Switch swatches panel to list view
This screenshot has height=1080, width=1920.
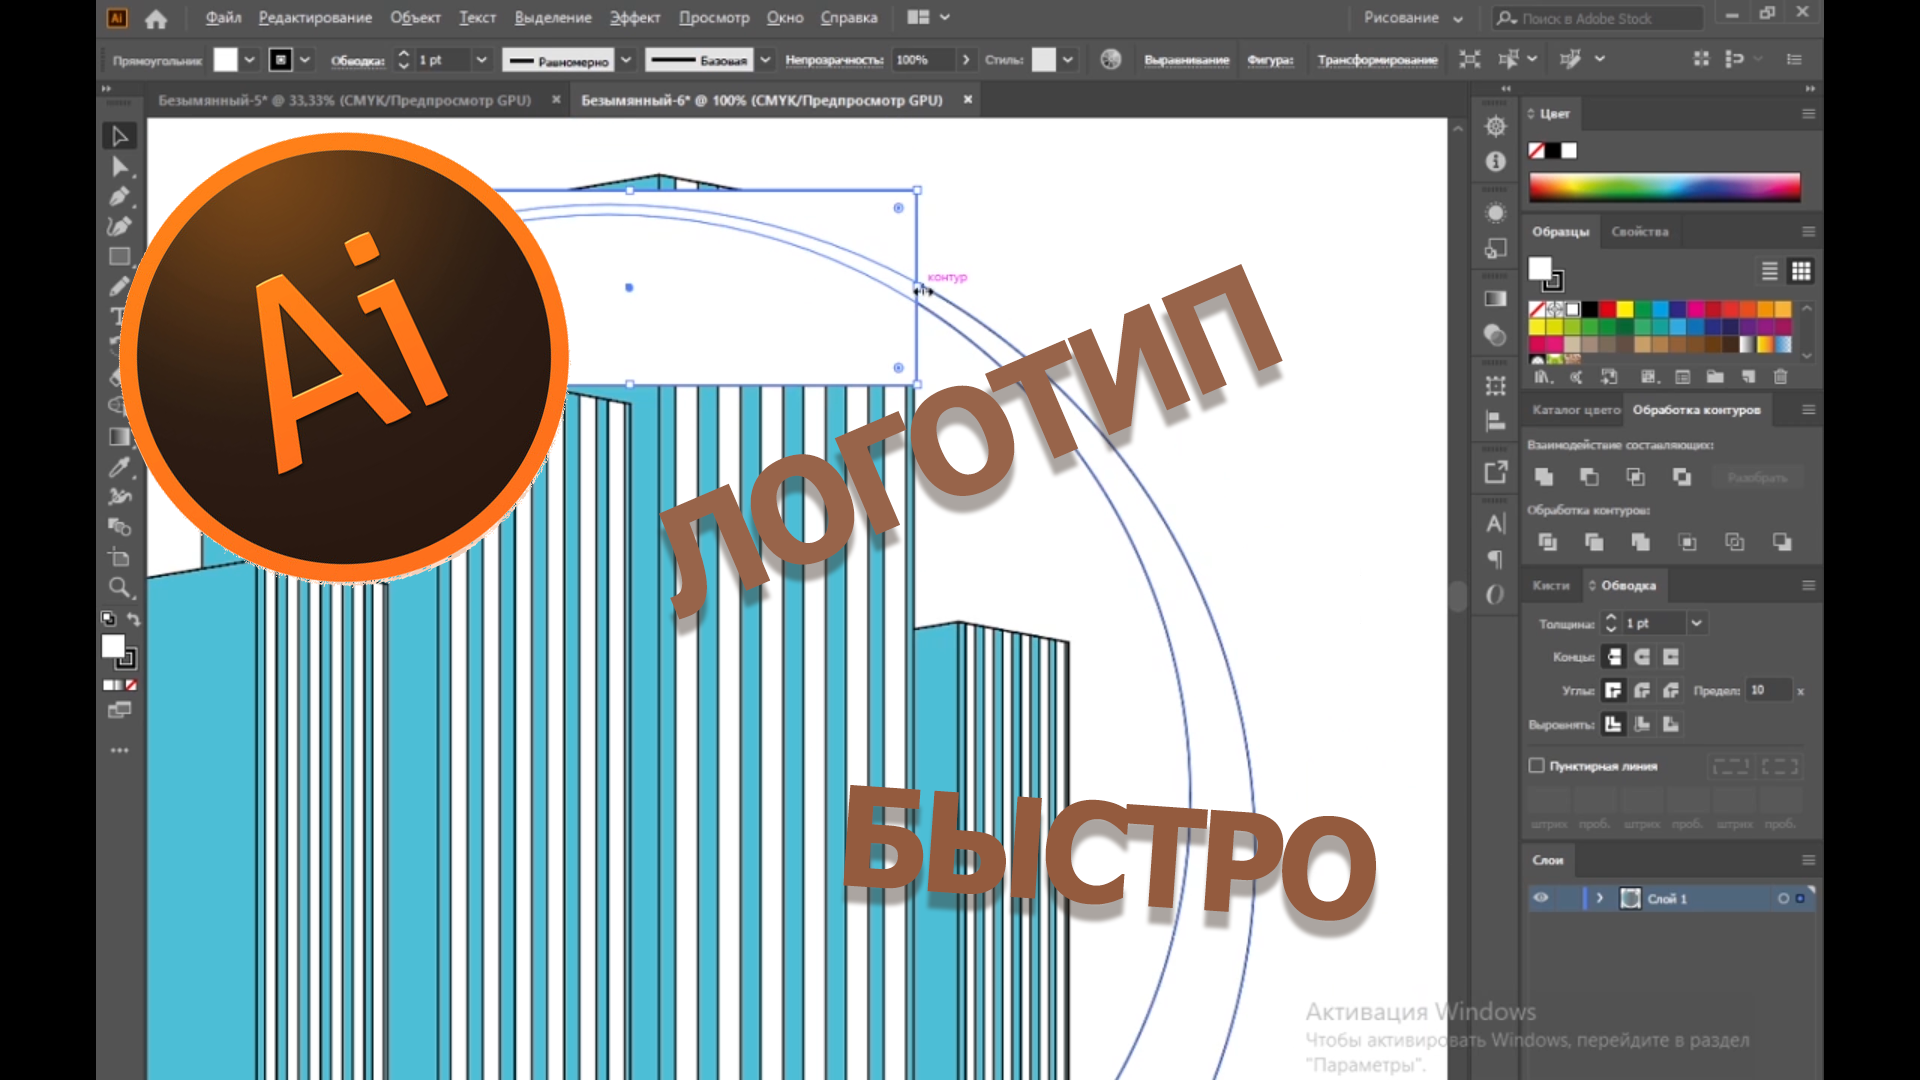[x=1769, y=271]
